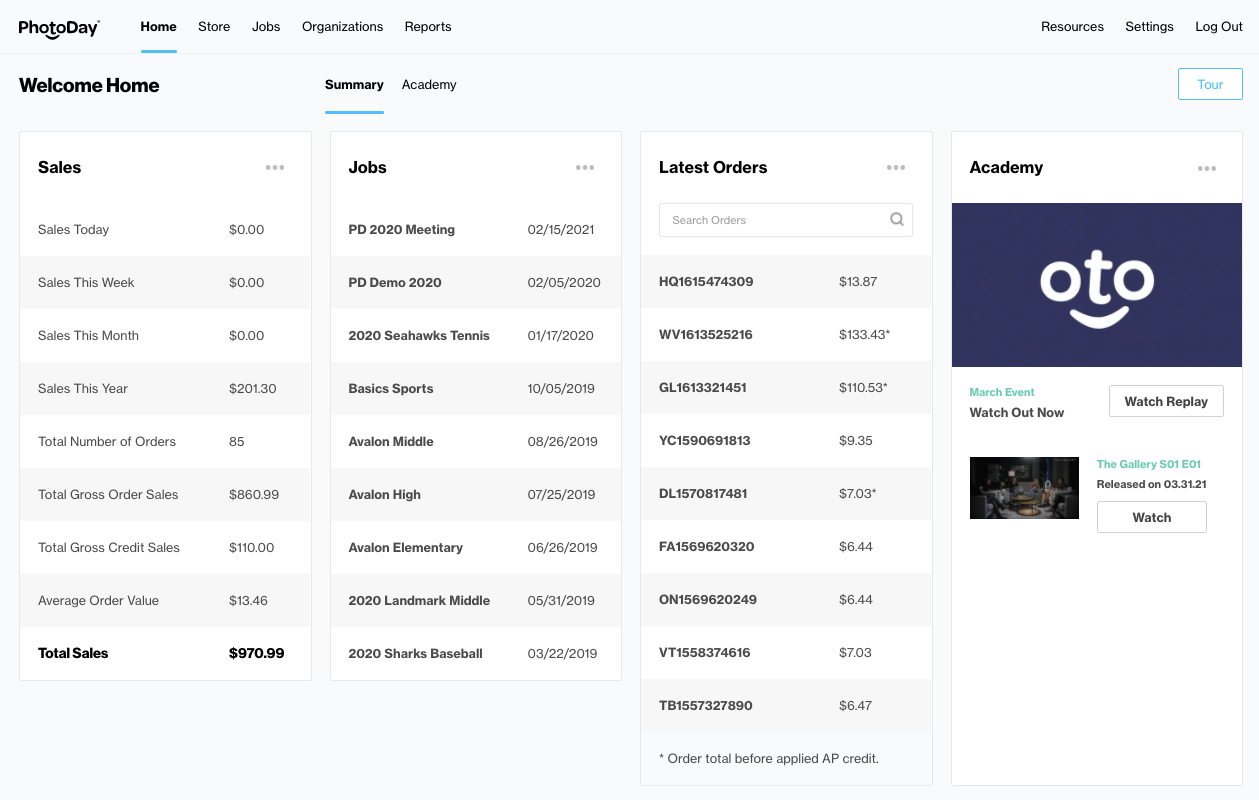
Task: Open the PD 2020 Meeting job
Action: pyautogui.click(x=402, y=229)
